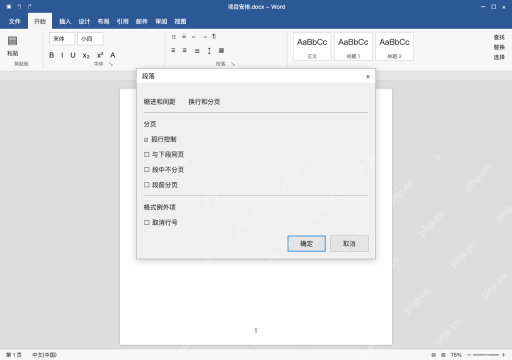This screenshot has height=360, width=512.
Task: Confirm the dialog with 确定
Action: tap(307, 244)
